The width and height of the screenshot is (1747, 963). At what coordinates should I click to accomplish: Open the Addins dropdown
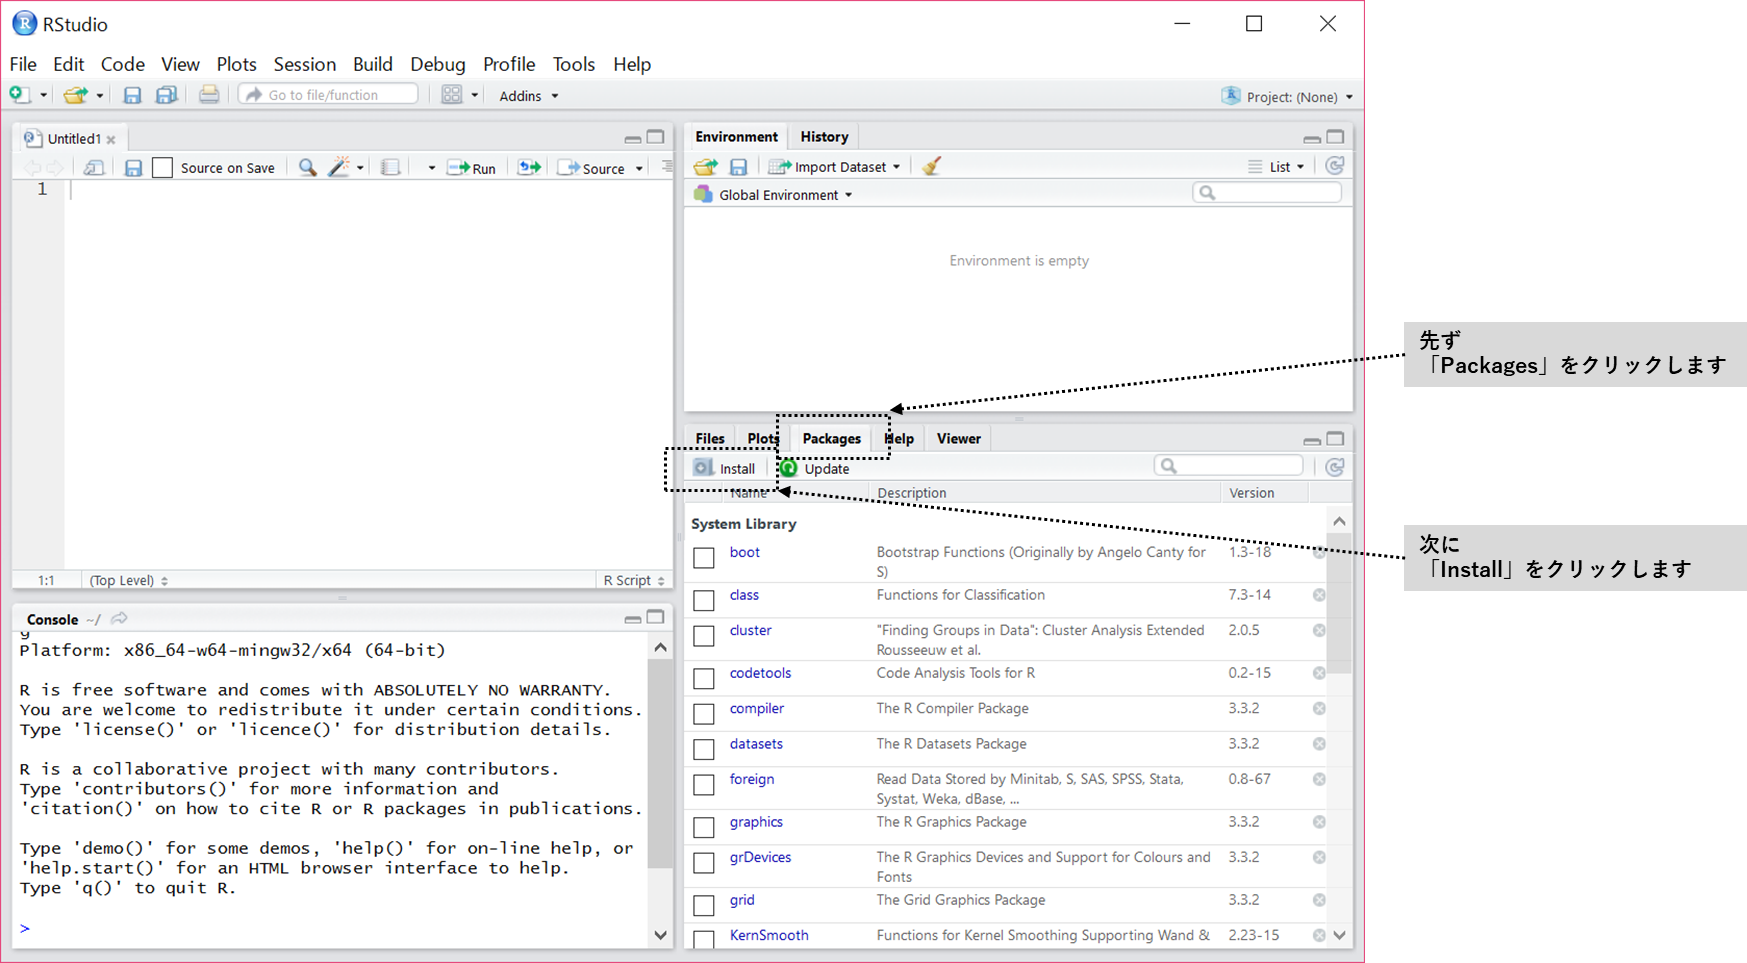coord(528,96)
